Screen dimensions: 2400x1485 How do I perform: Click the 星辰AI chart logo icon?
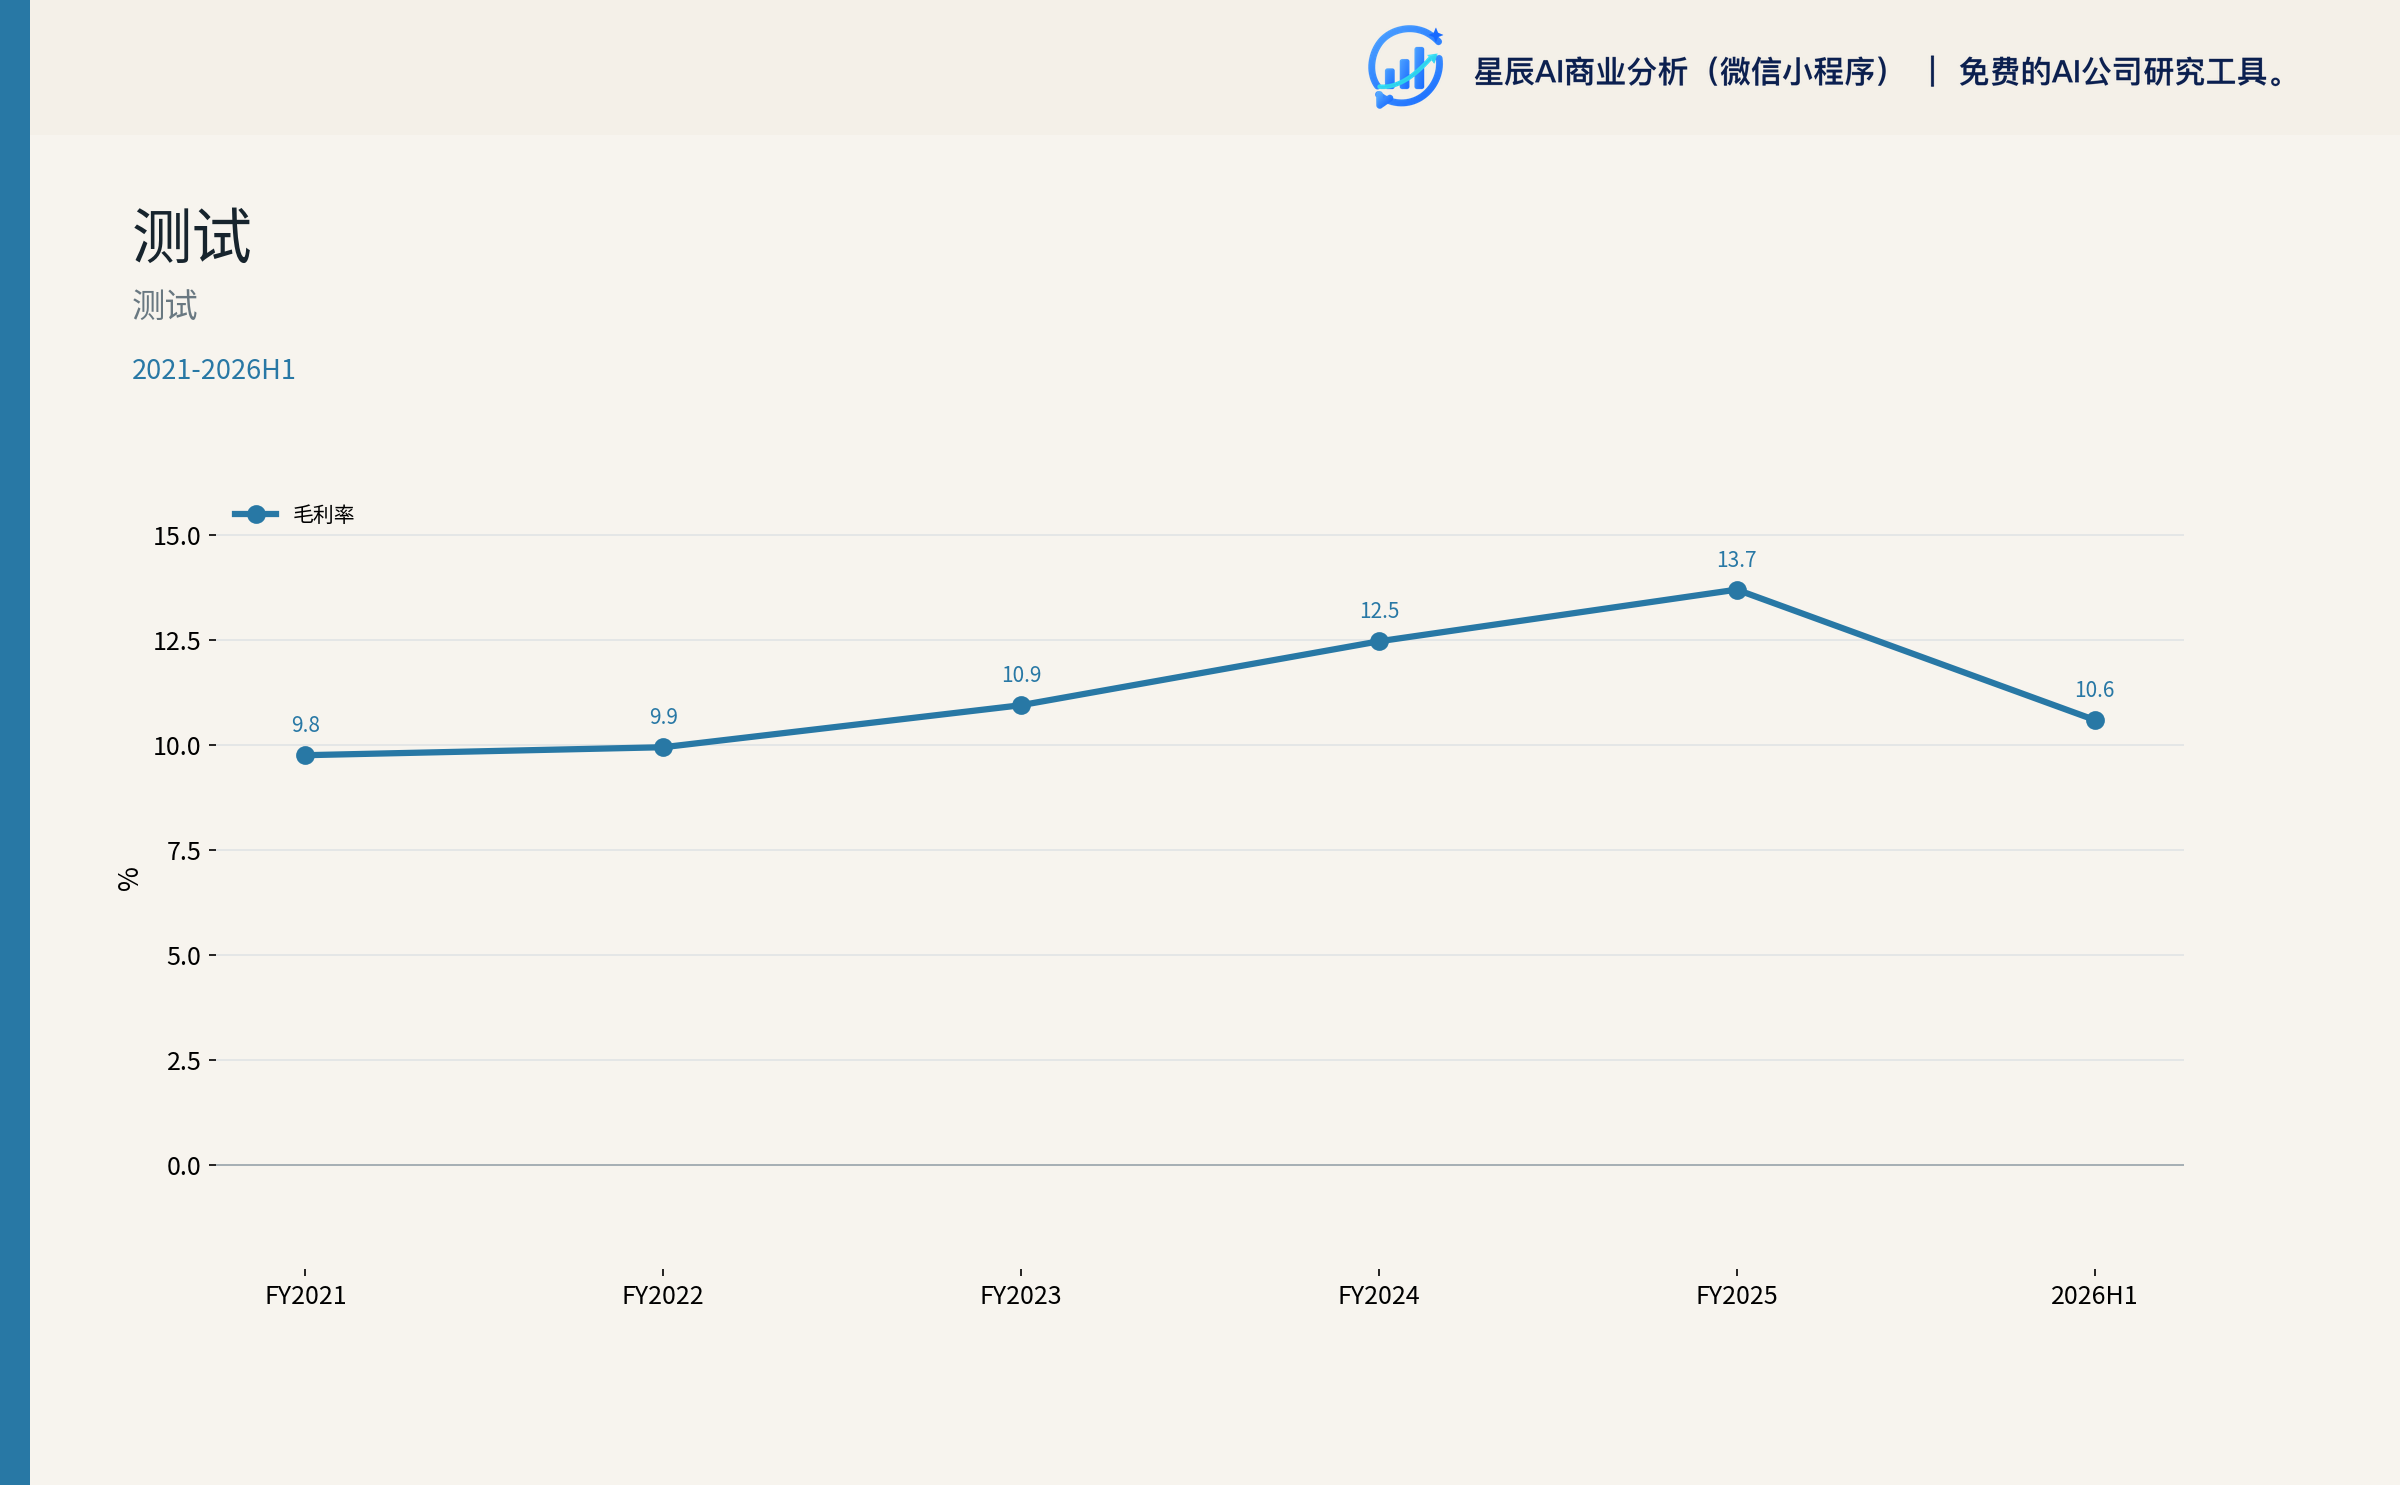[x=1405, y=67]
